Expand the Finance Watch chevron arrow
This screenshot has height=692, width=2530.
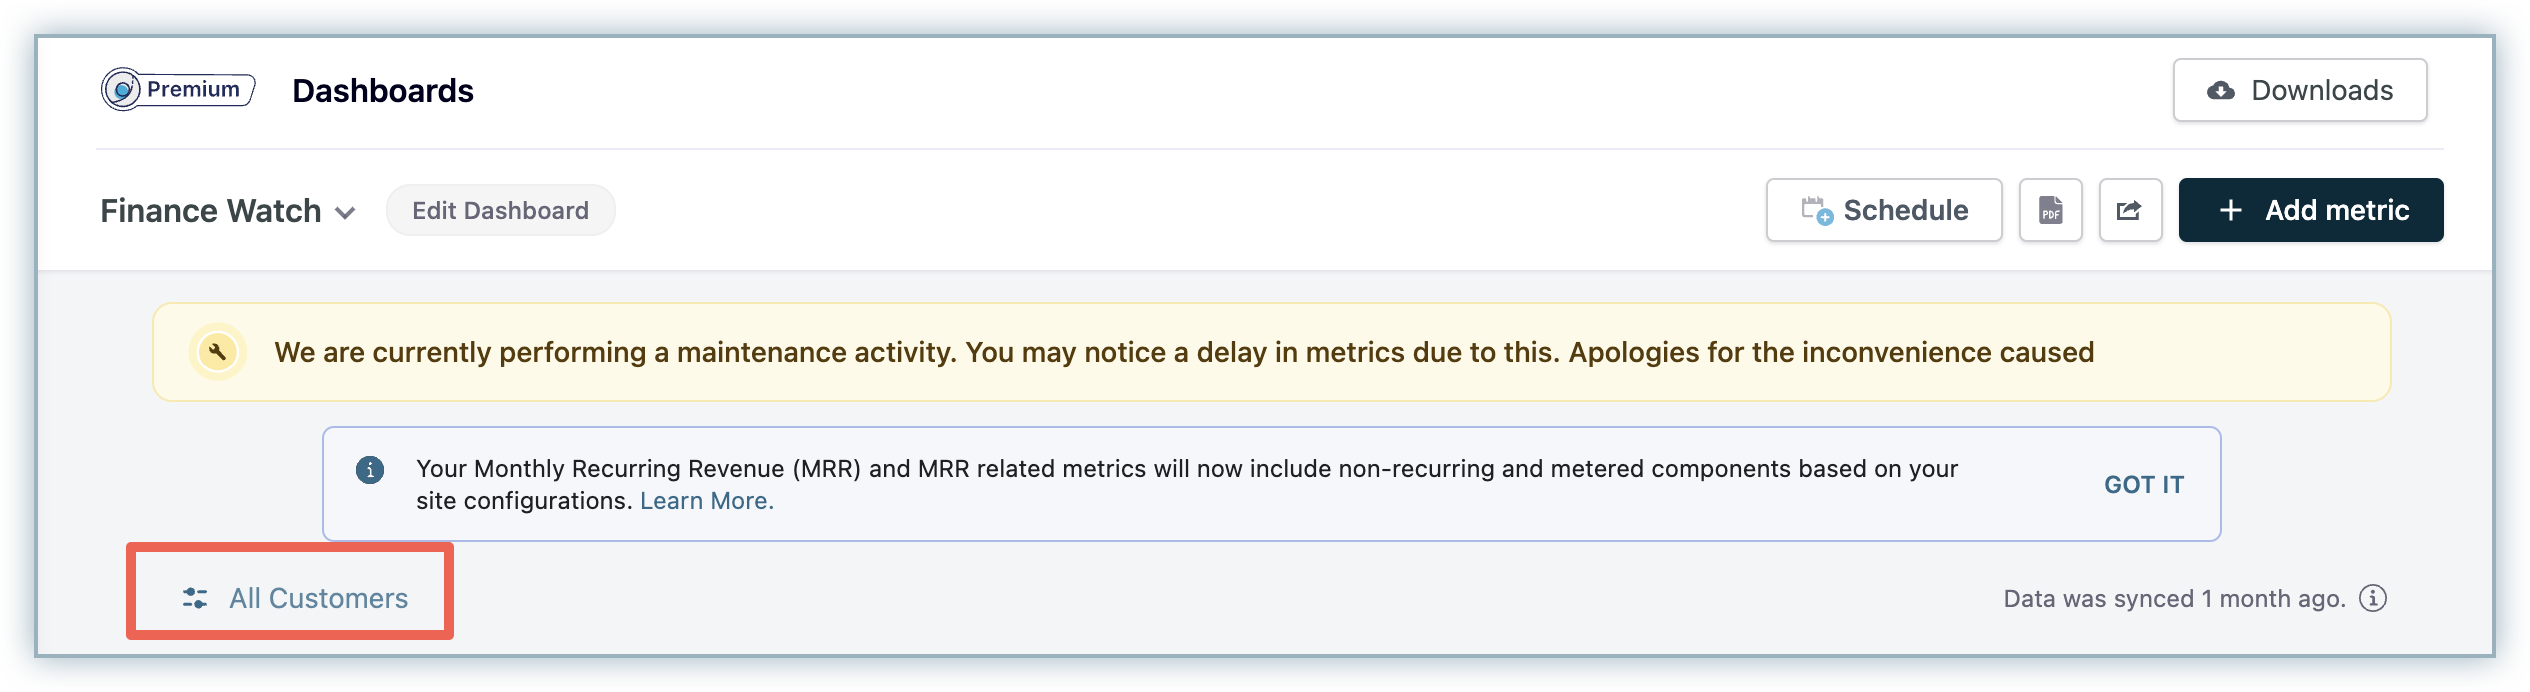tap(345, 212)
